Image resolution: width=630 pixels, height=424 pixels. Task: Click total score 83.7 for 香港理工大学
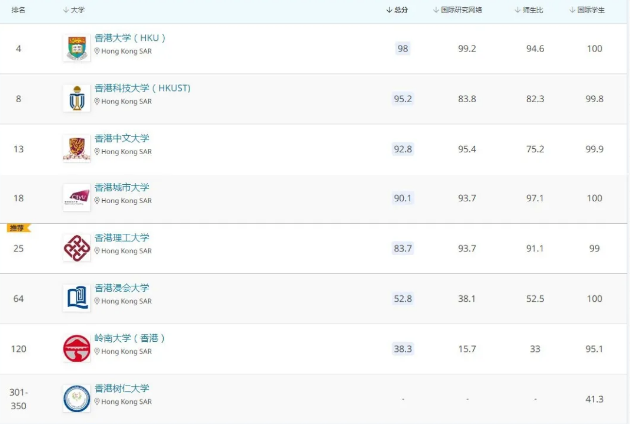point(403,248)
